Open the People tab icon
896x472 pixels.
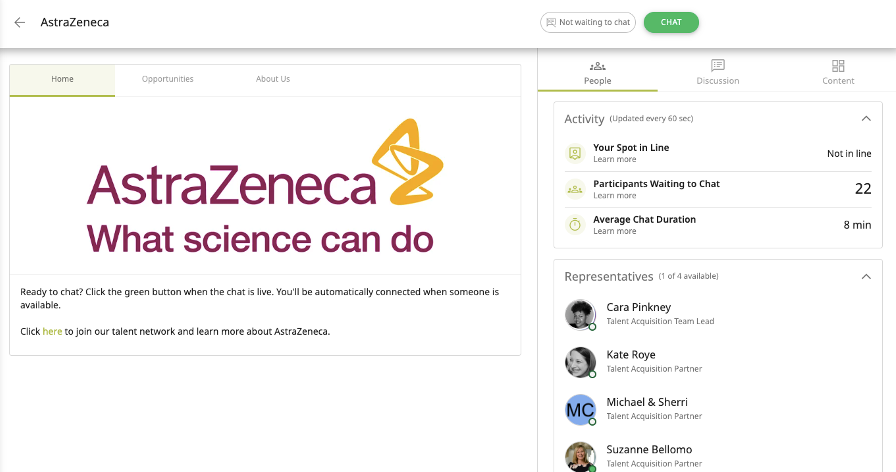[x=597, y=66]
